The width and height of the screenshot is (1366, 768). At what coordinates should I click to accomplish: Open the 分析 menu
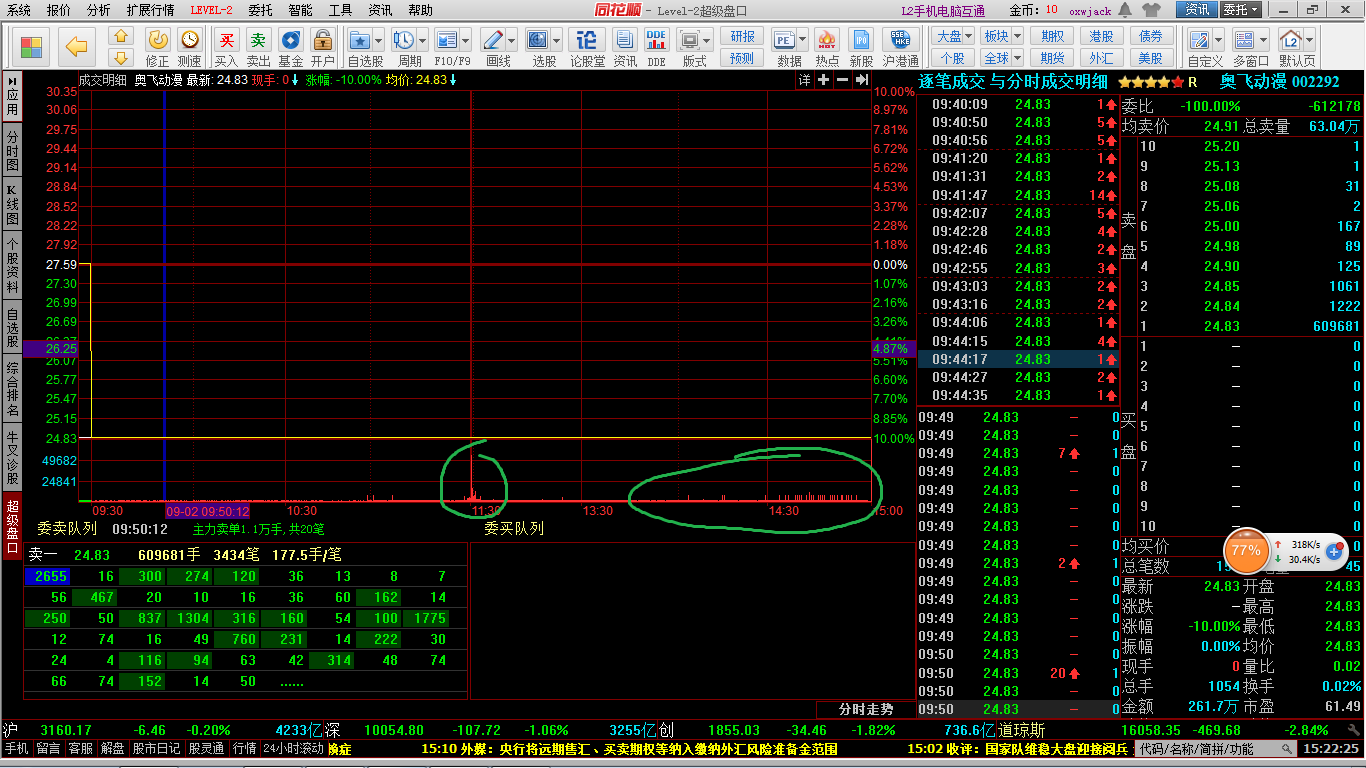tap(99, 10)
